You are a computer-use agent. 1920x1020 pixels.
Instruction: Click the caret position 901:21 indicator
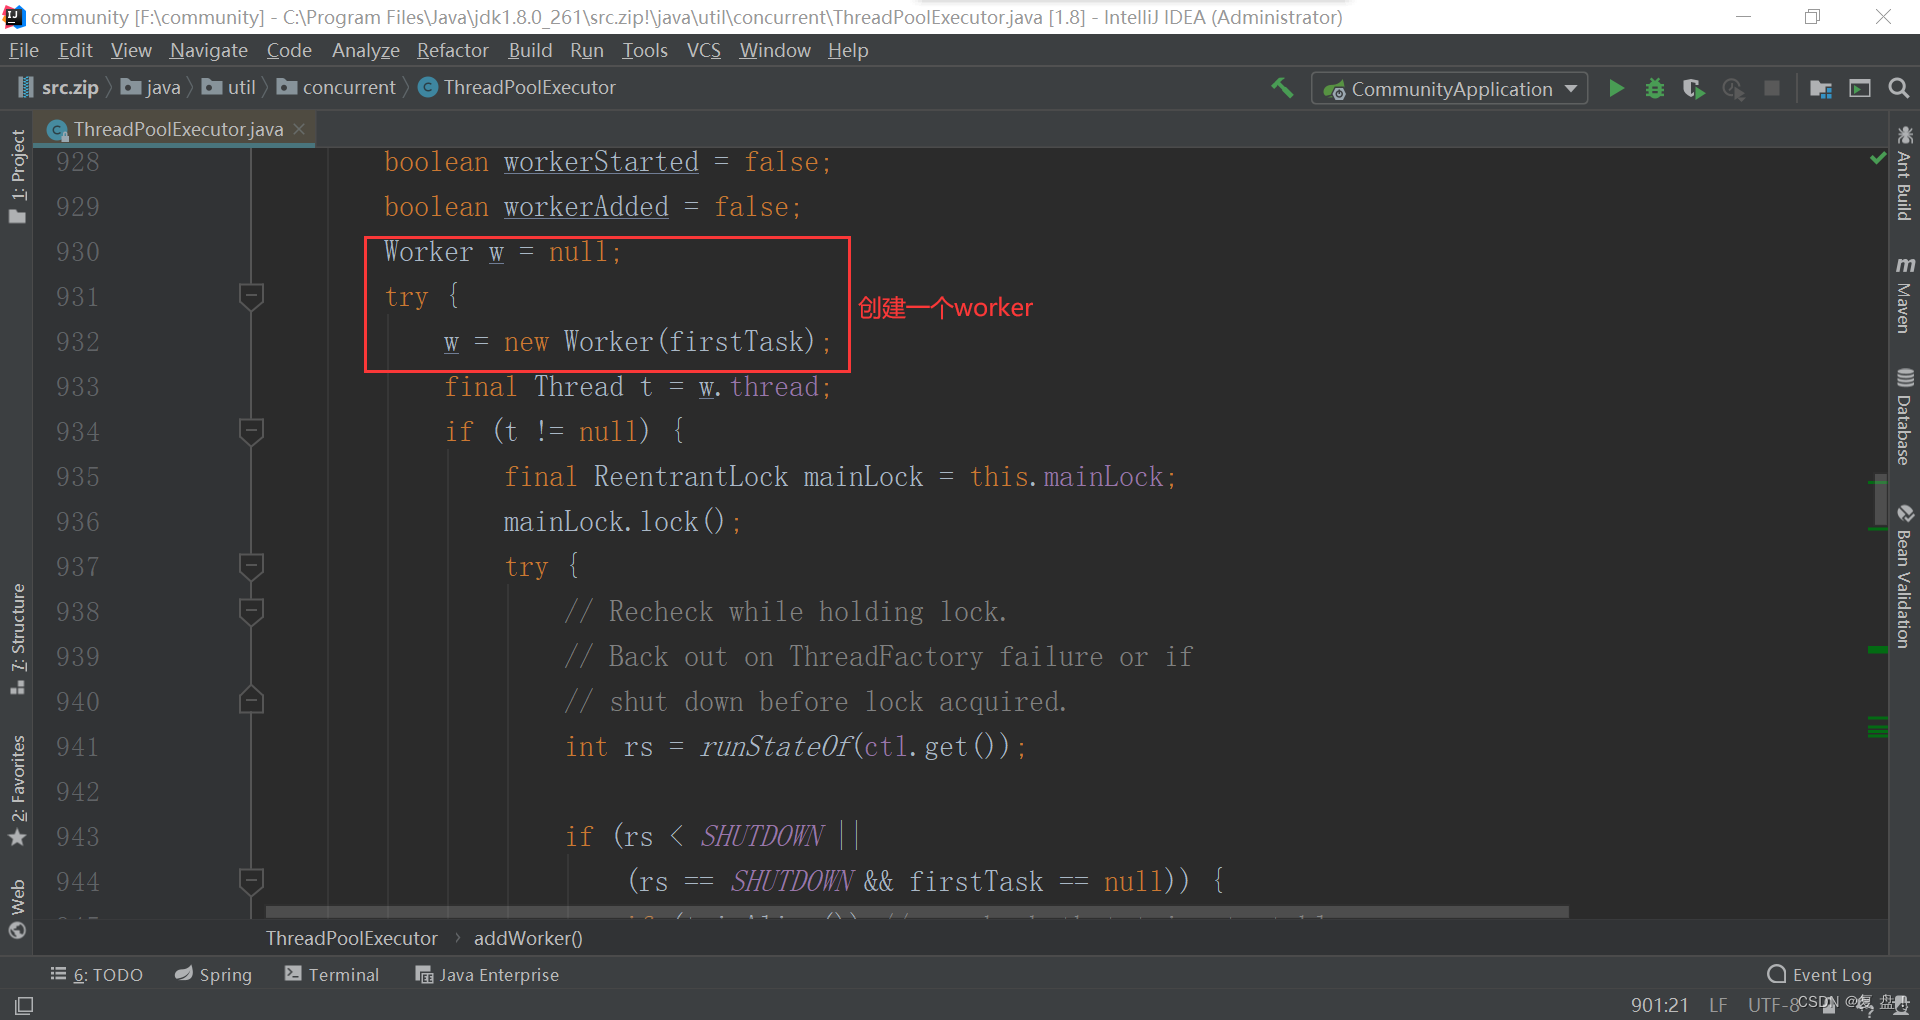click(1660, 1005)
